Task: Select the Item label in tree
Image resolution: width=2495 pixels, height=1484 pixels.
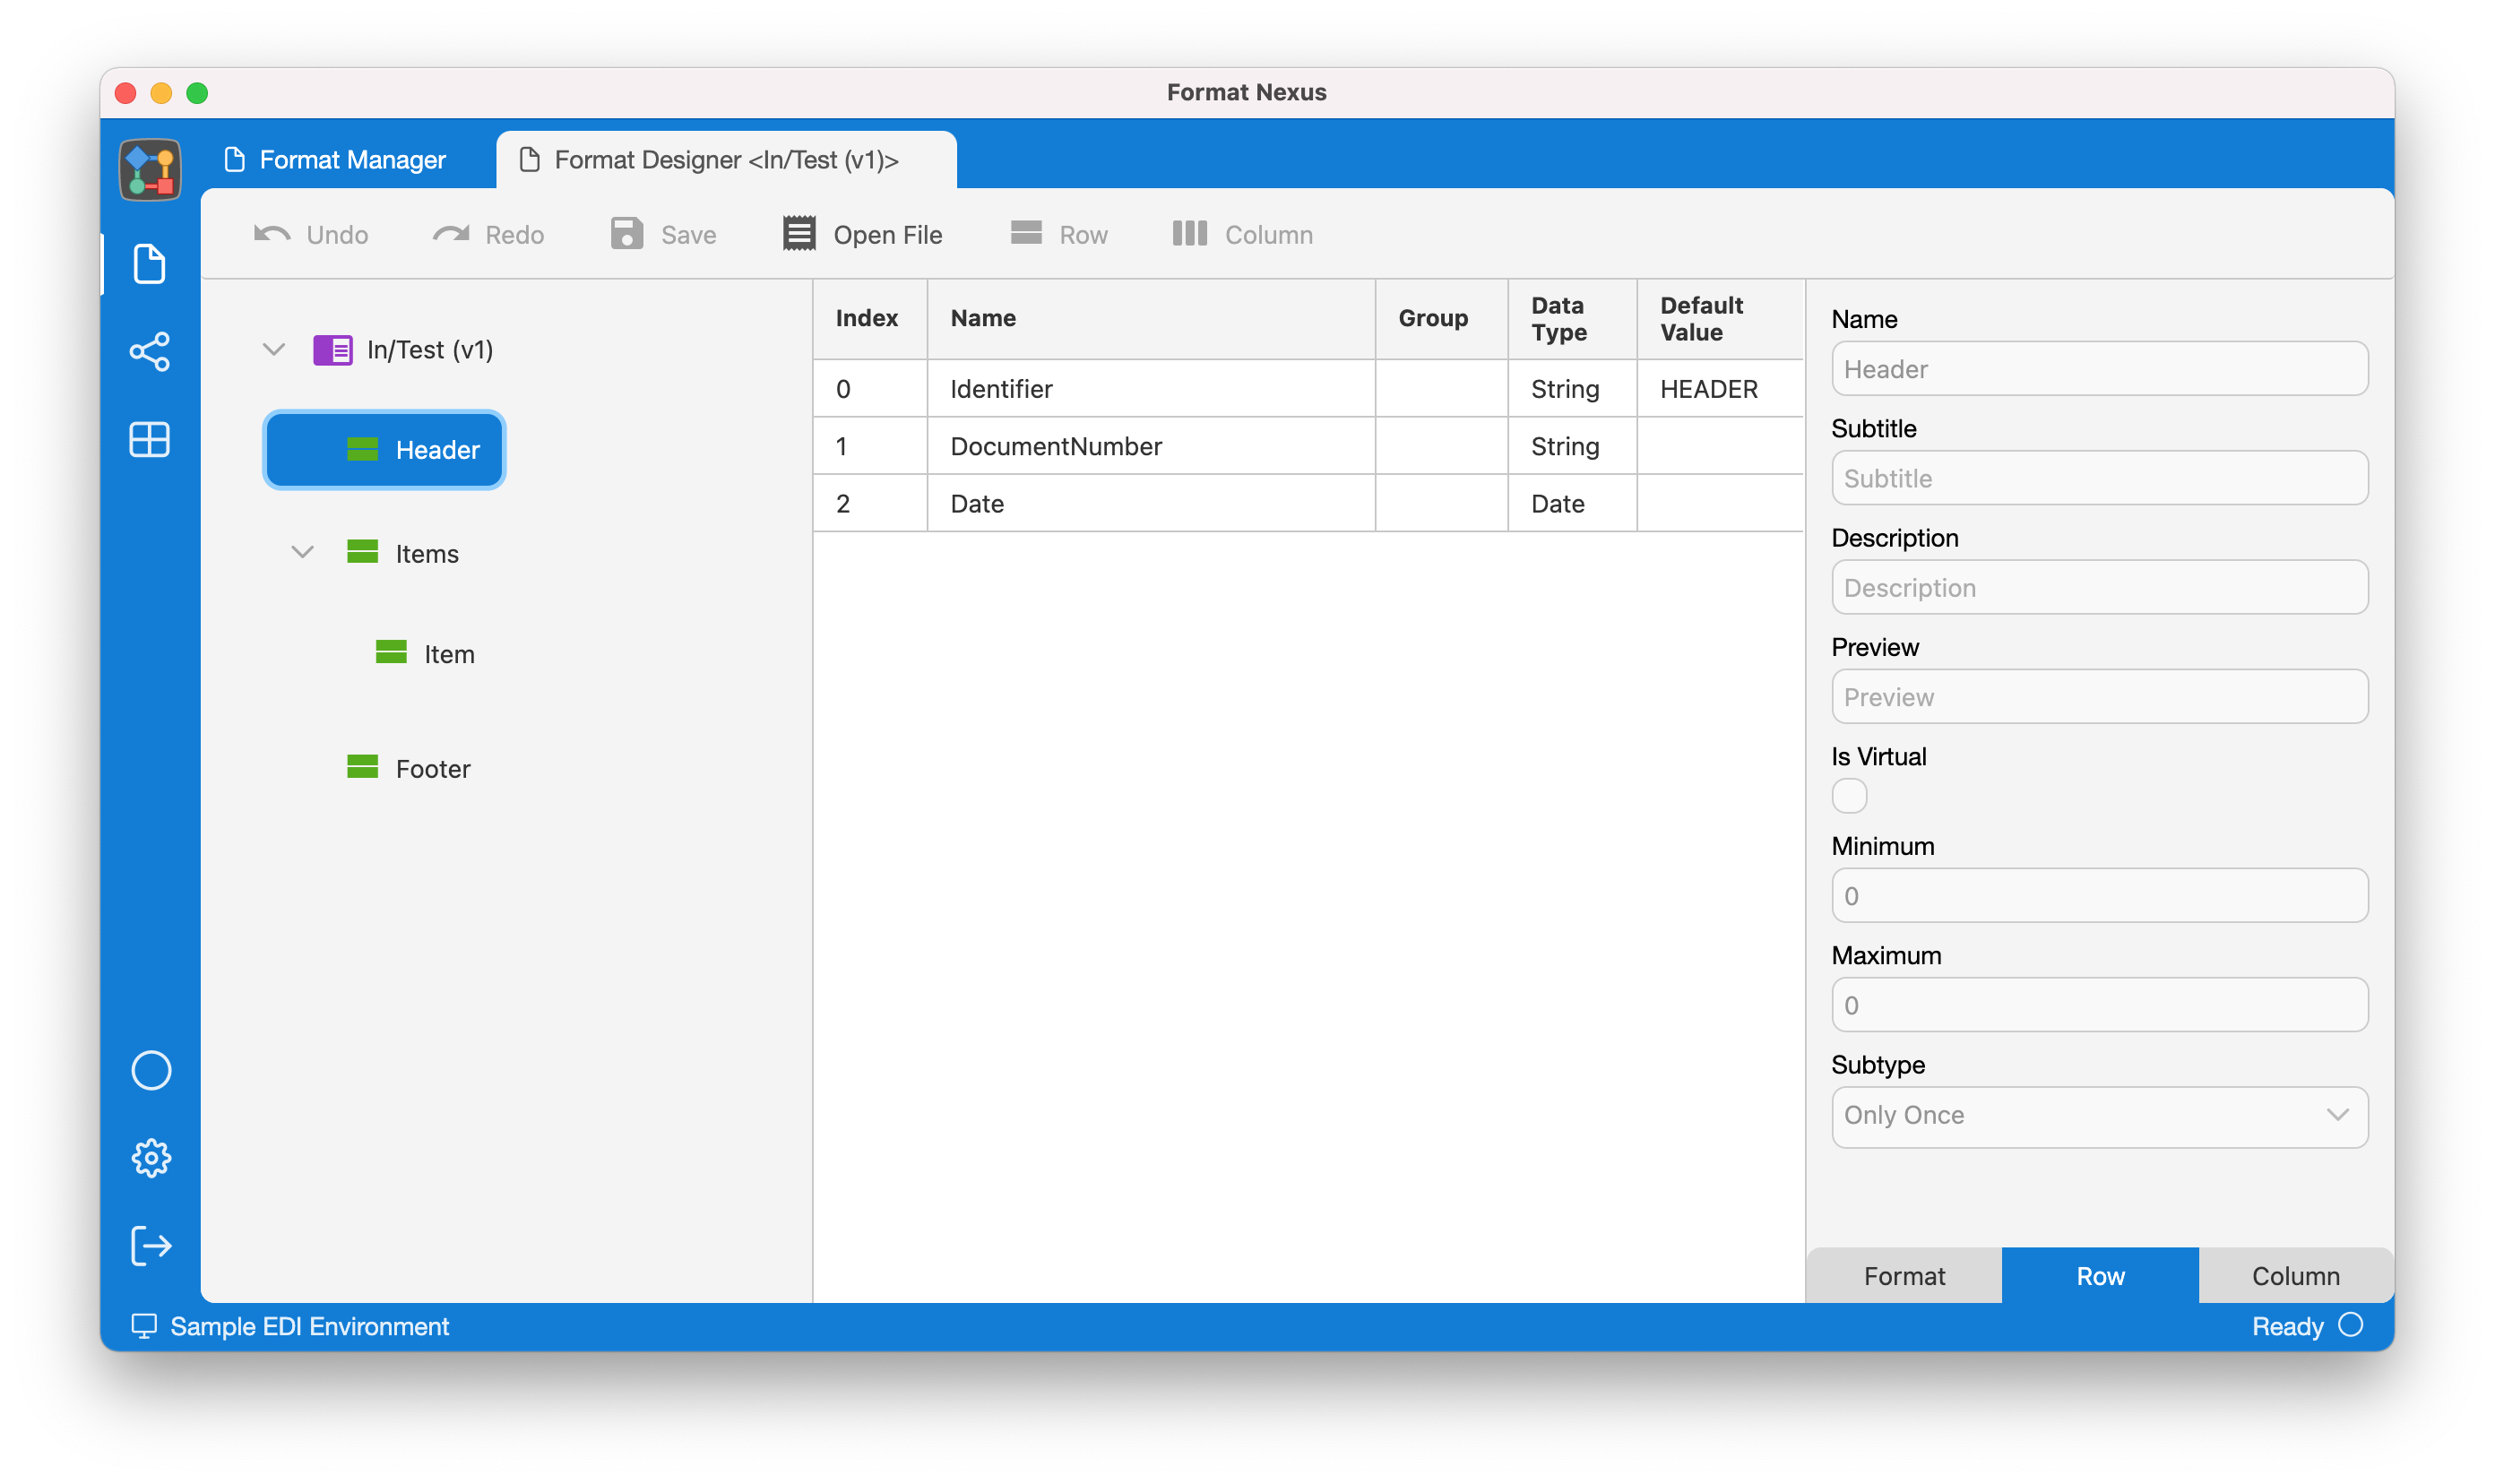Action: (449, 654)
